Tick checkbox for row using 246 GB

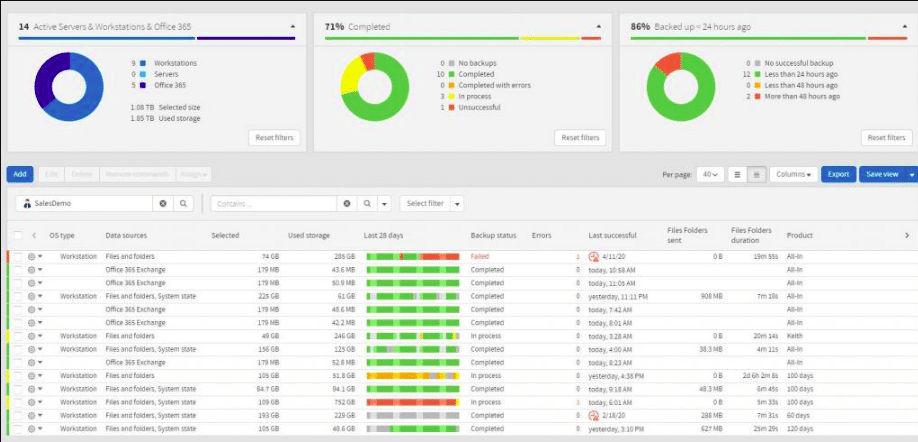click(18, 336)
